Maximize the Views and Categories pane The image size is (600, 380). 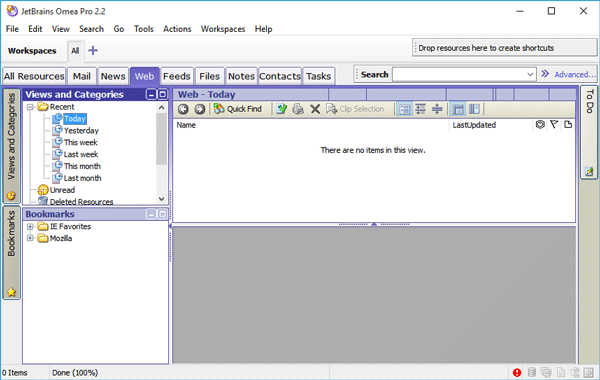(163, 94)
